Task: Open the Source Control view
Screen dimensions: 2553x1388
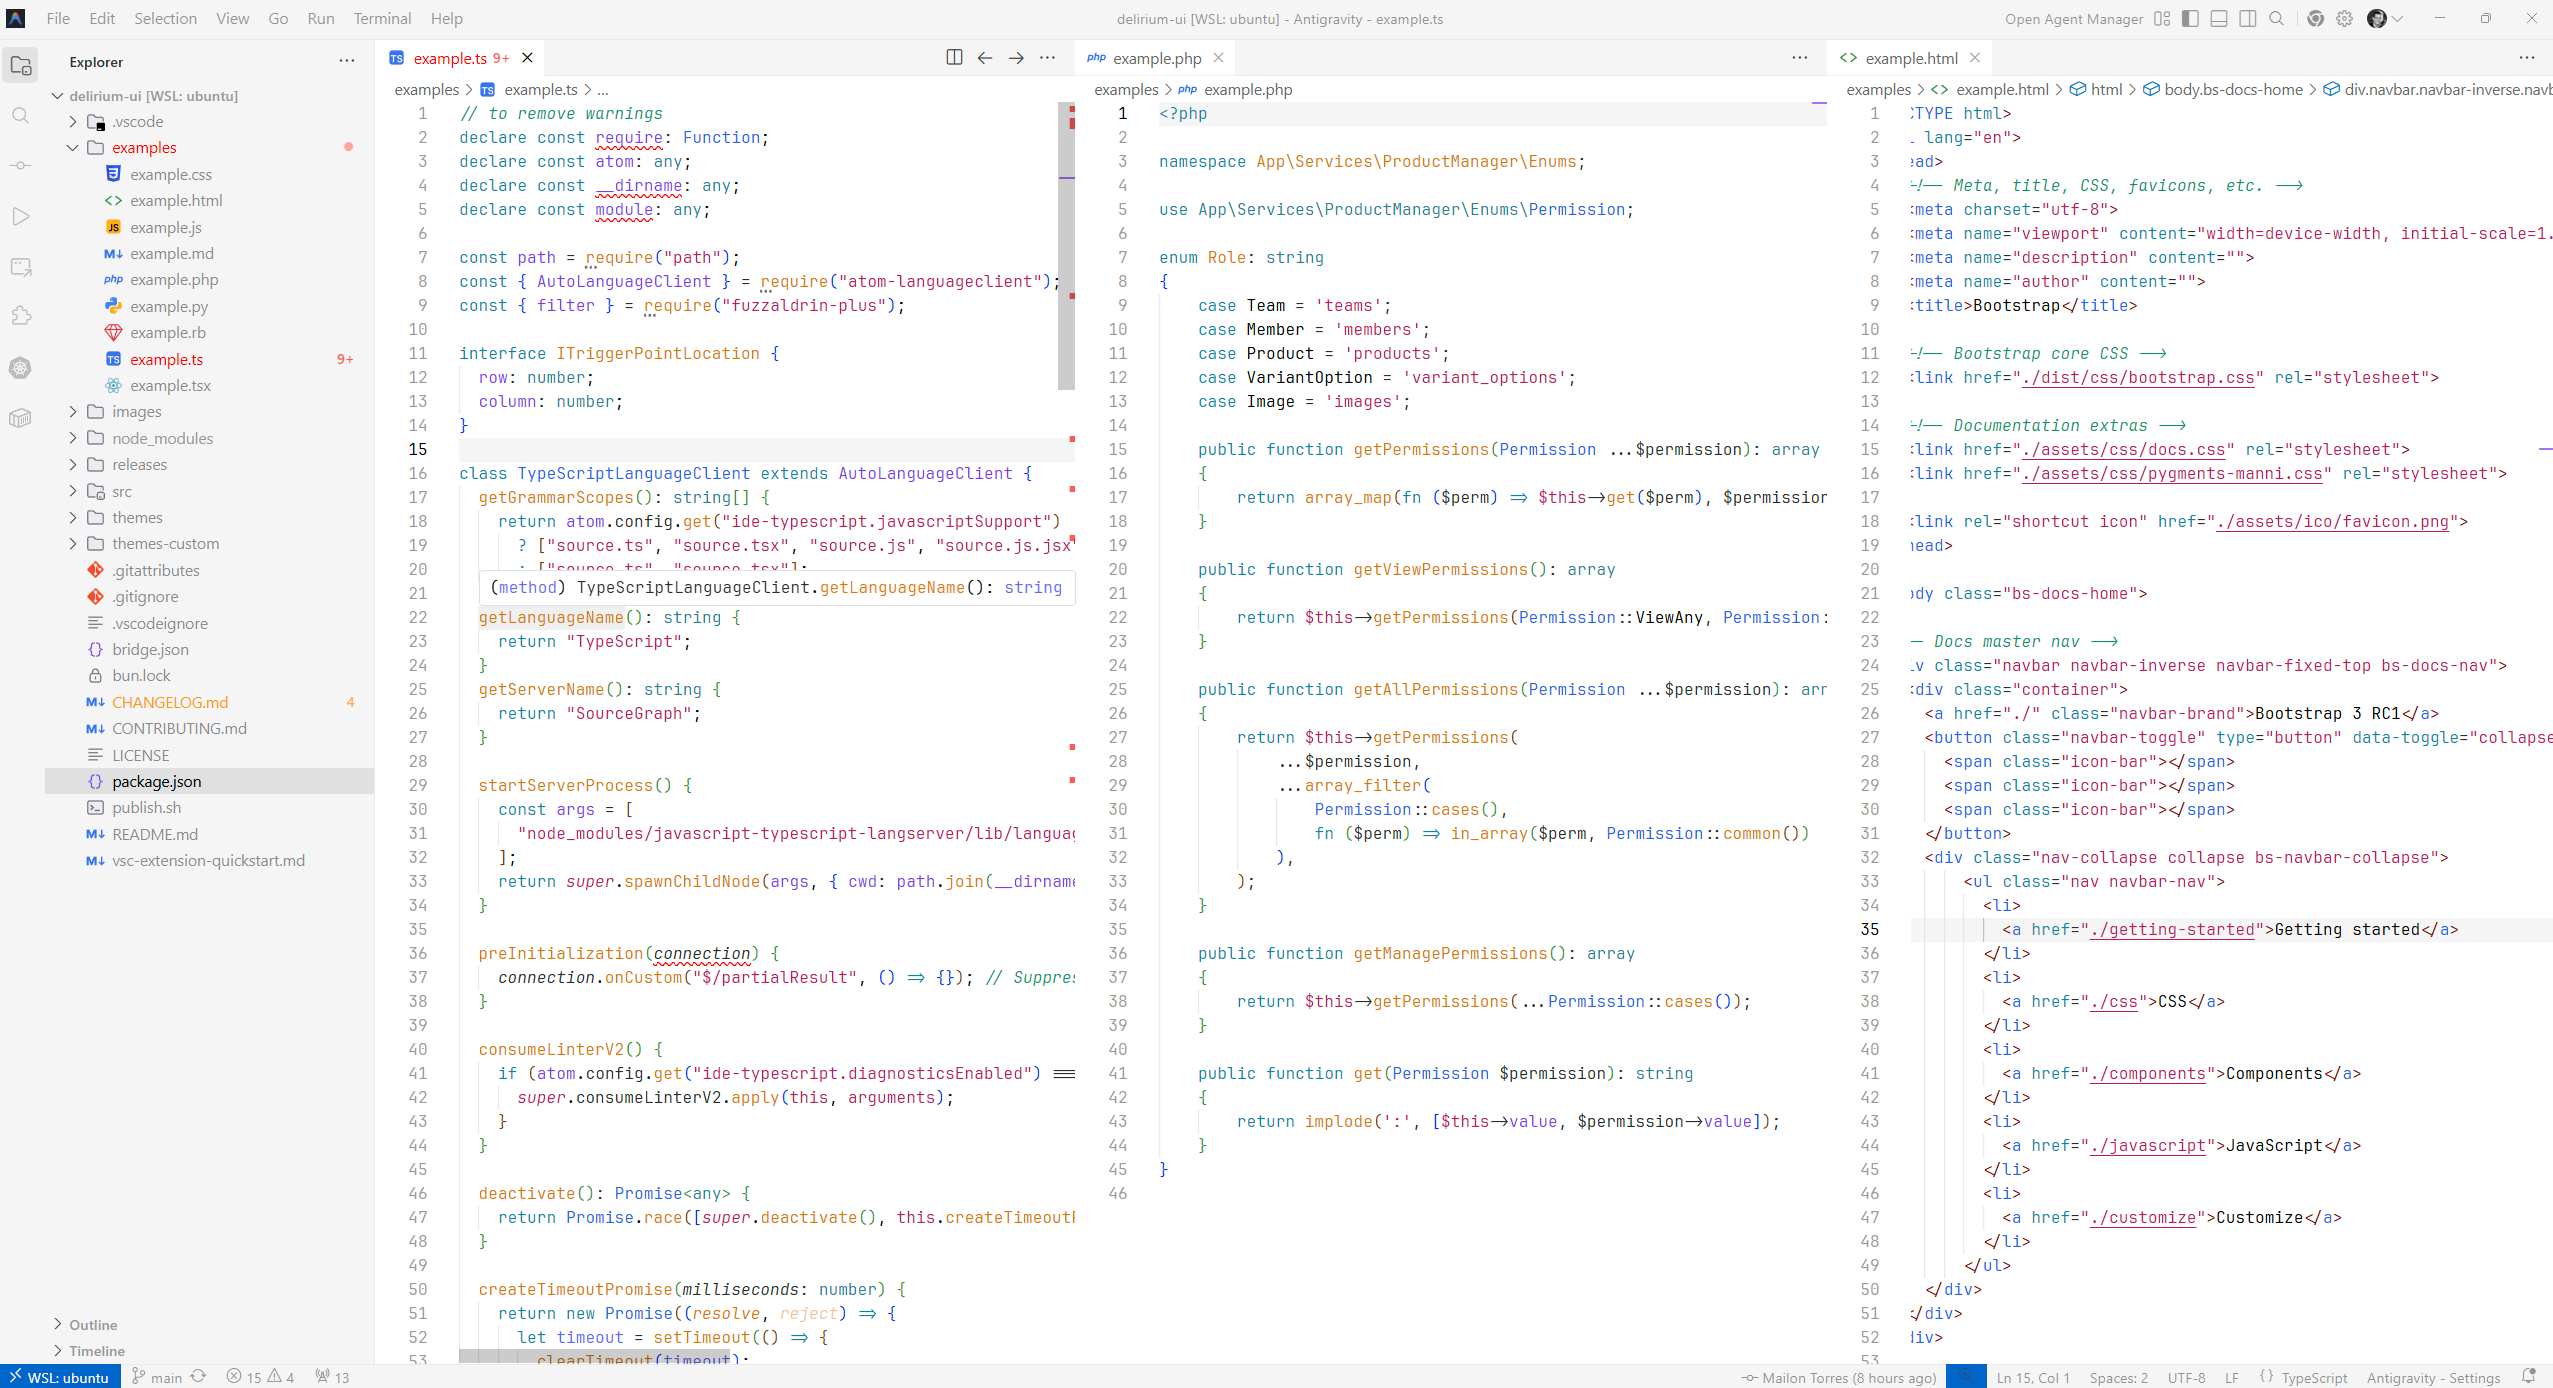Action: pos(20,165)
